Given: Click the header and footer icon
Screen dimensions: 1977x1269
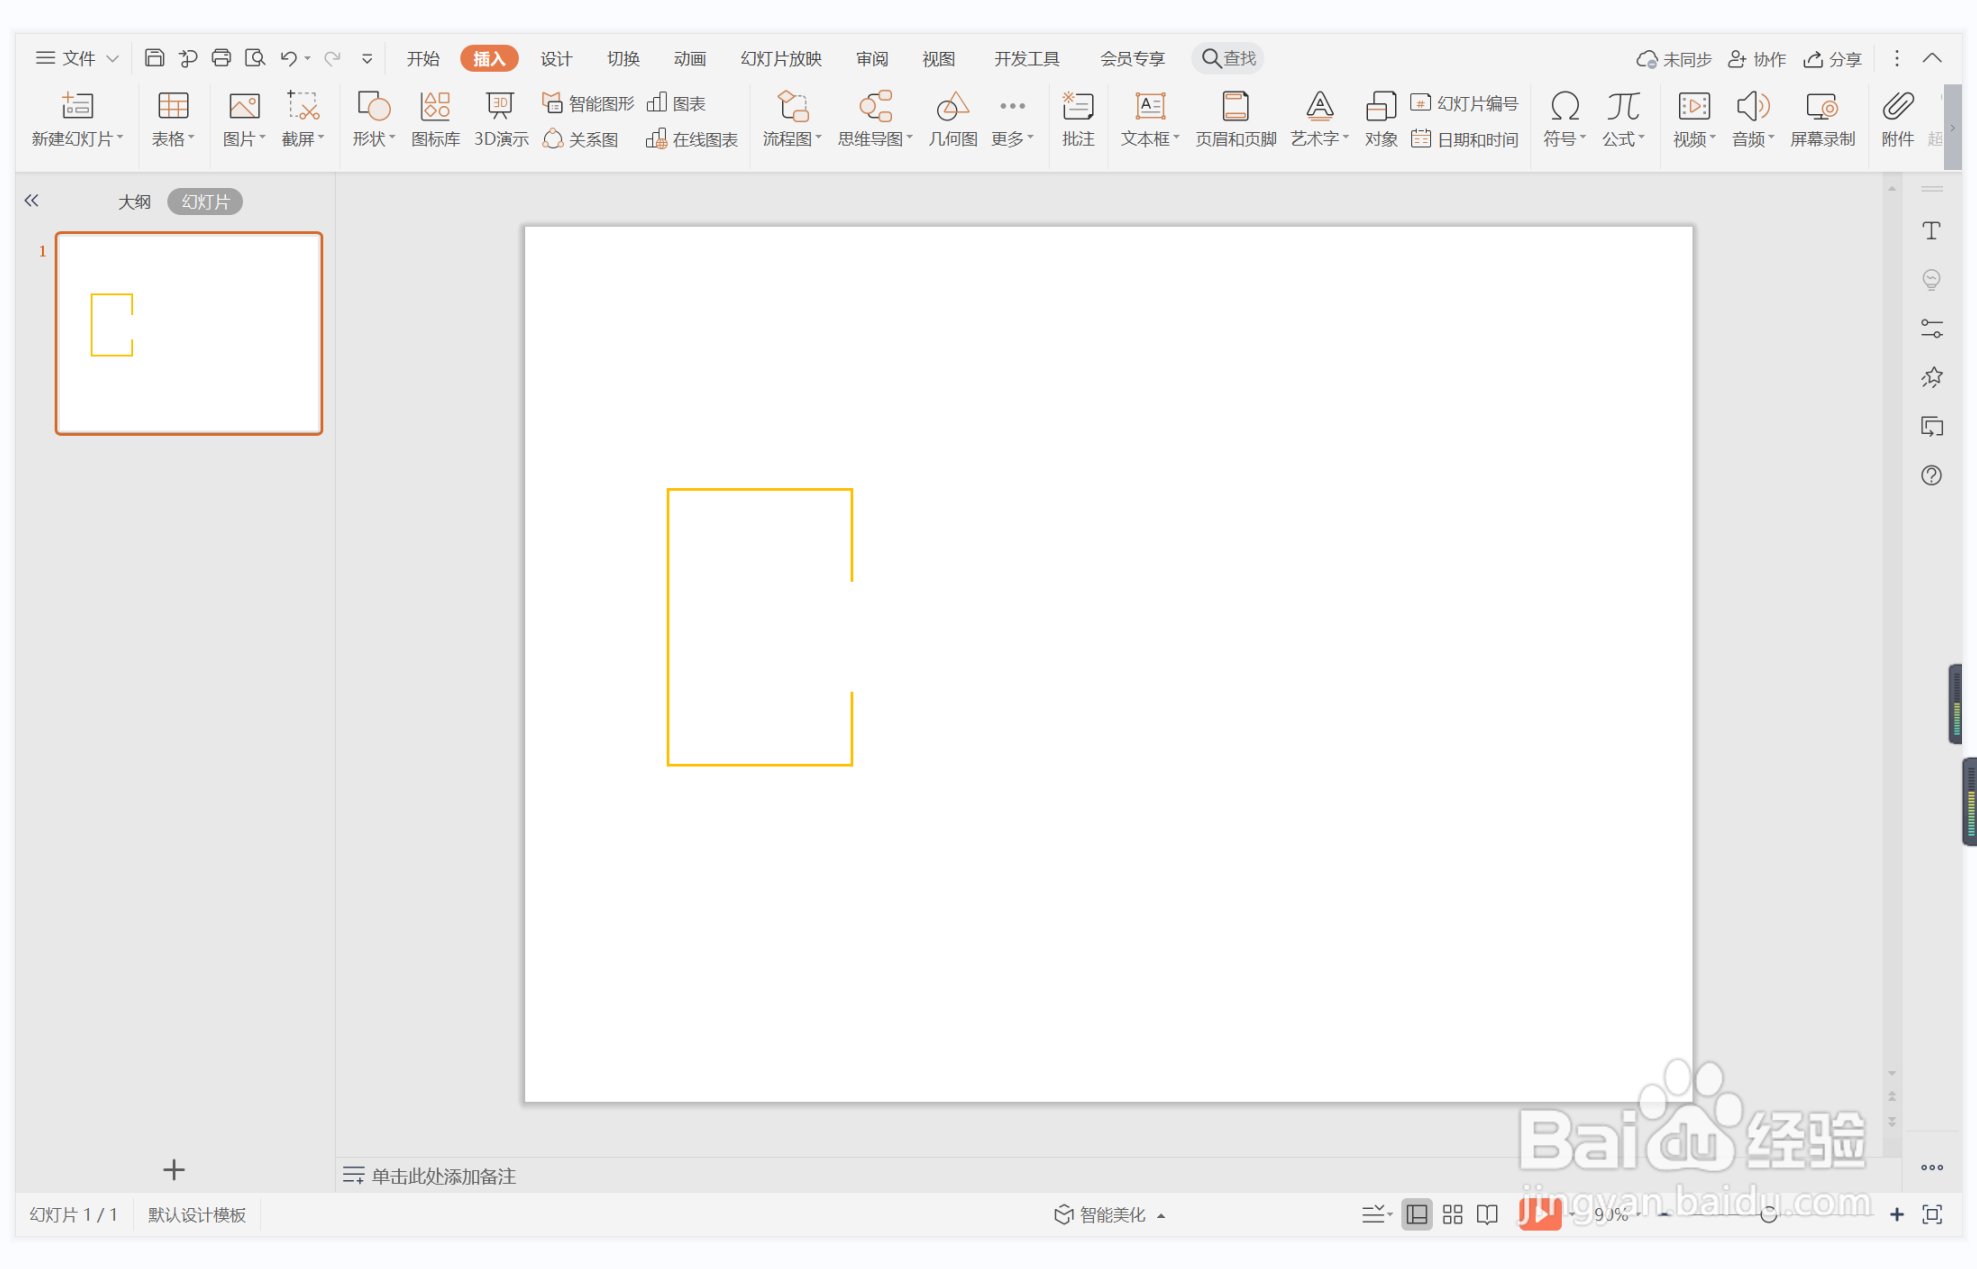Looking at the screenshot, I should 1235,107.
